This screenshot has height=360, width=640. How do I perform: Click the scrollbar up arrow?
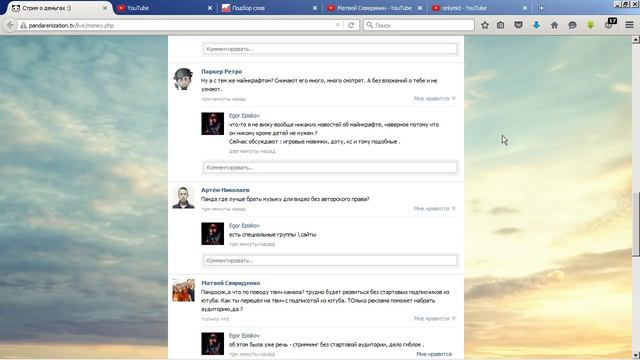(x=636, y=40)
